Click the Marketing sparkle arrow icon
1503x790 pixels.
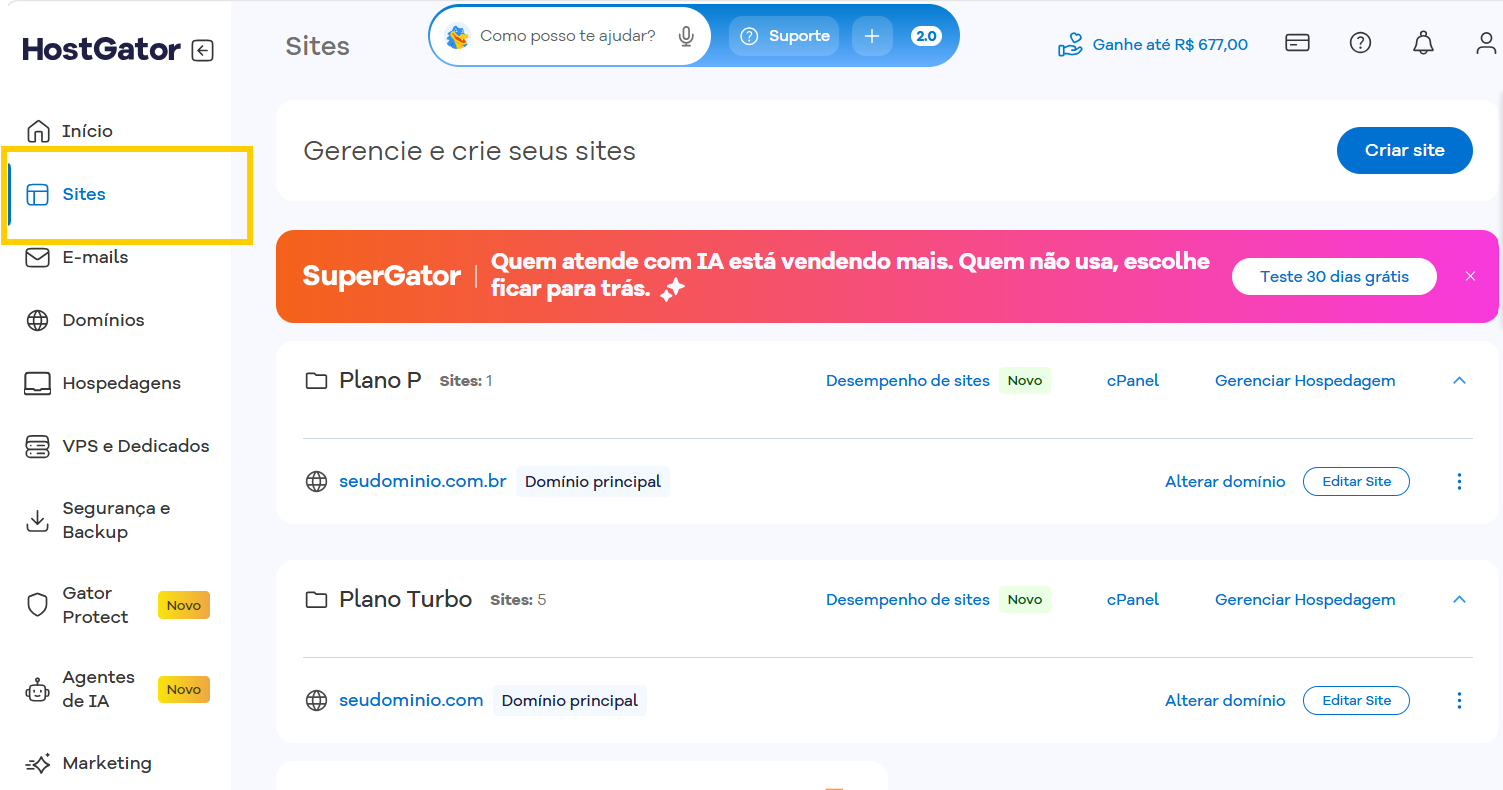[38, 764]
